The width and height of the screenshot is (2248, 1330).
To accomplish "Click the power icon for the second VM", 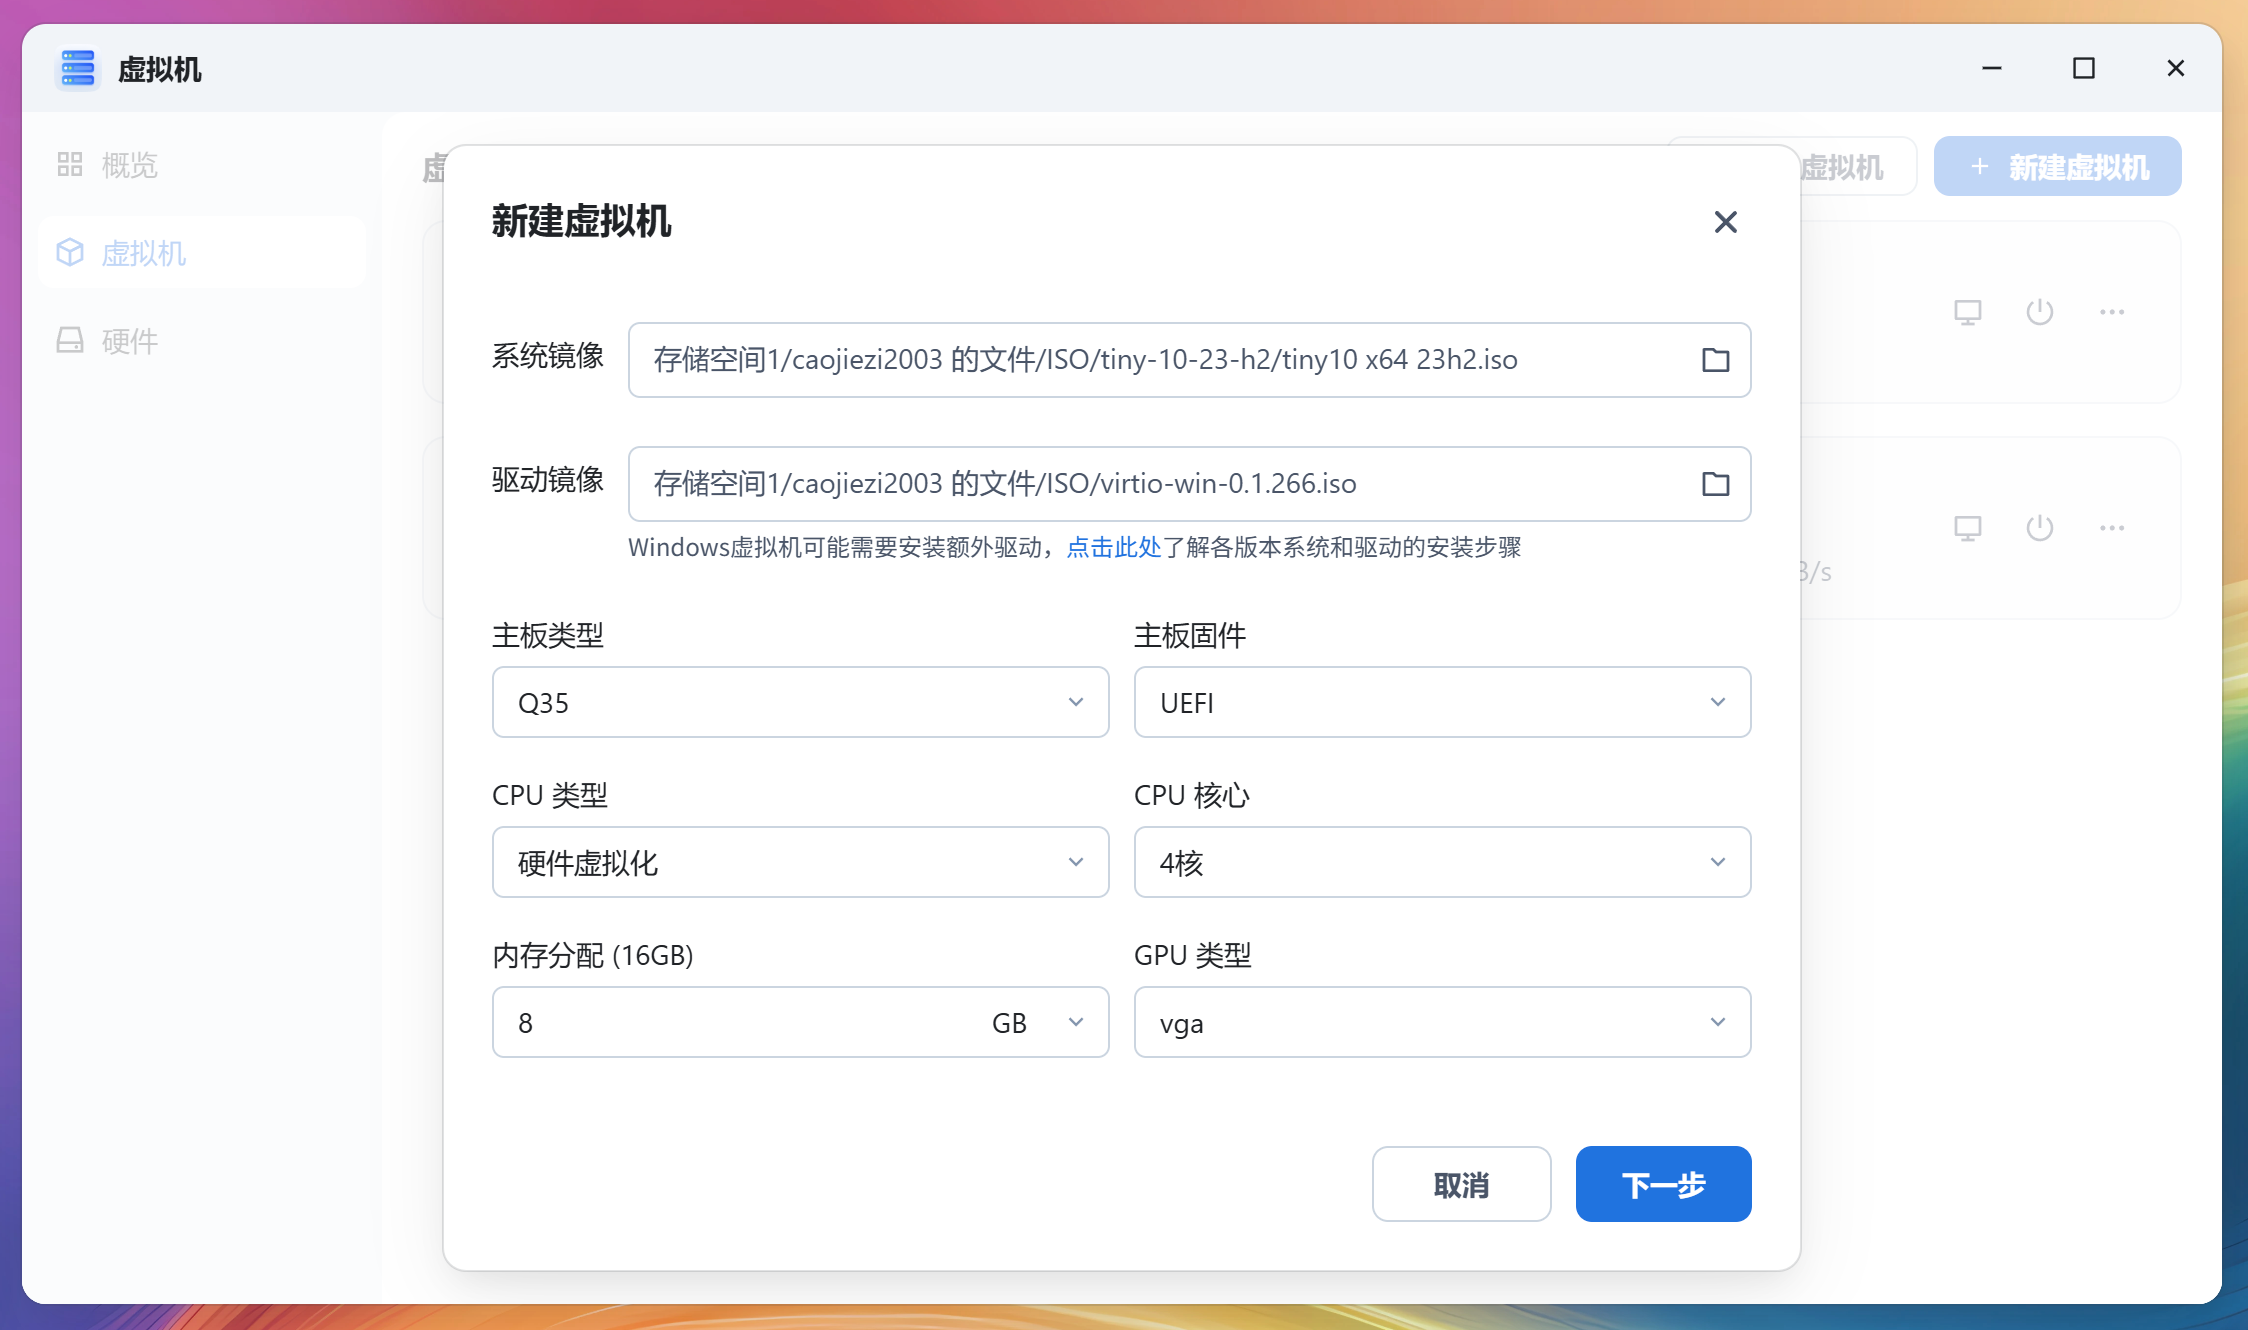I will [x=2039, y=527].
